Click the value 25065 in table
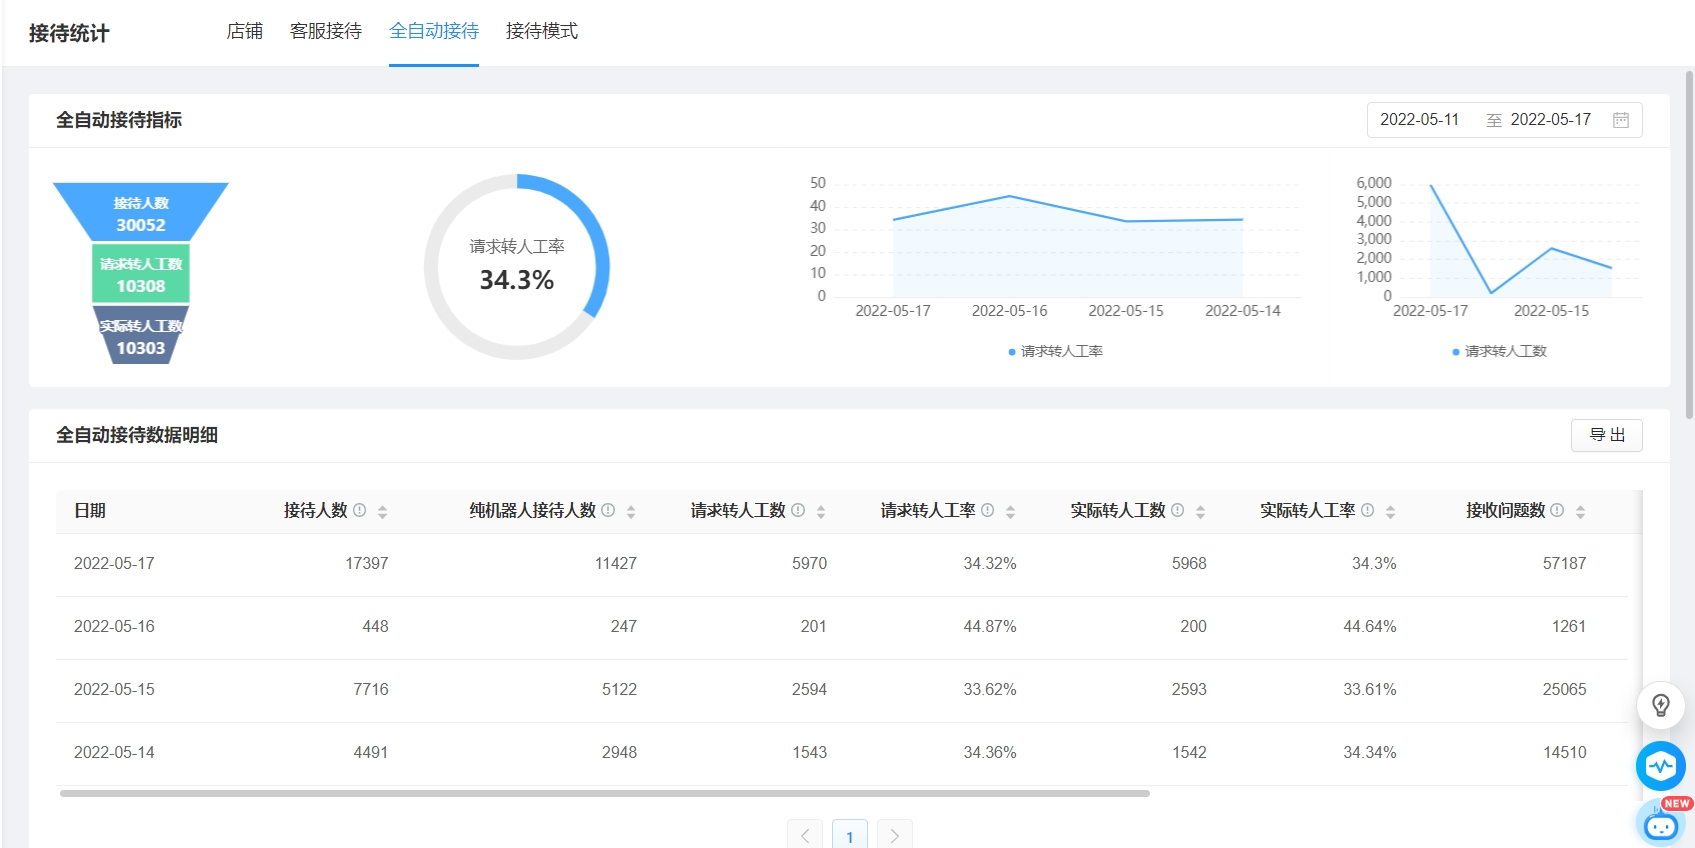Viewport: 1695px width, 848px height. (x=1565, y=689)
